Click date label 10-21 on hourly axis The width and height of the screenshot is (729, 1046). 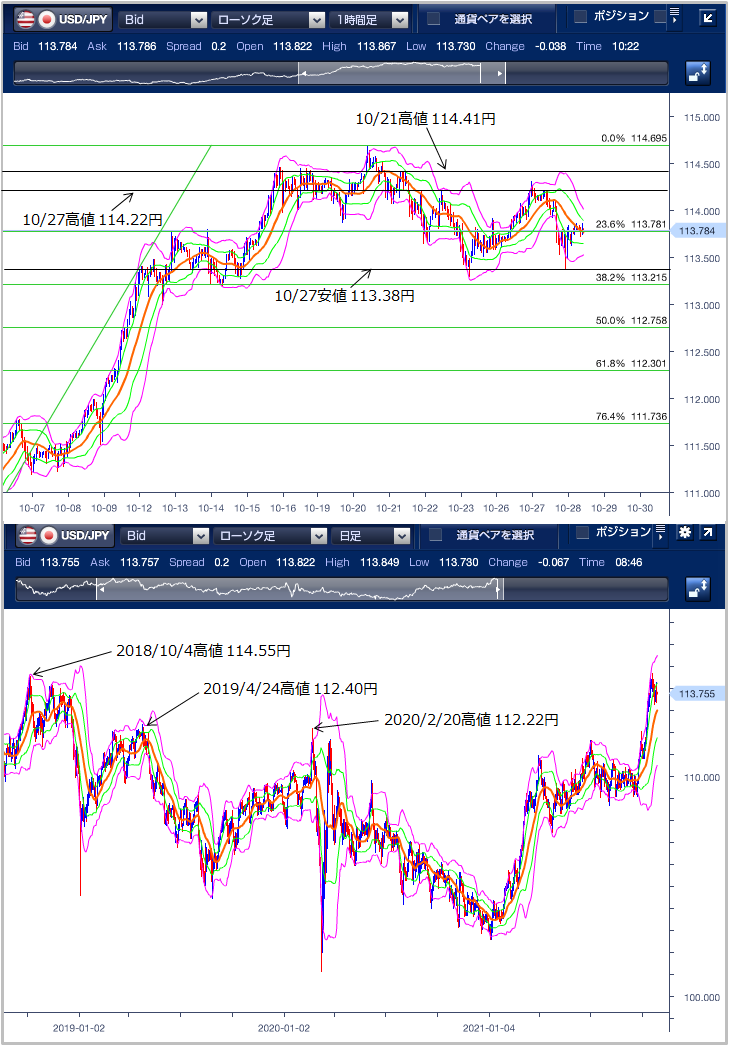tap(389, 508)
